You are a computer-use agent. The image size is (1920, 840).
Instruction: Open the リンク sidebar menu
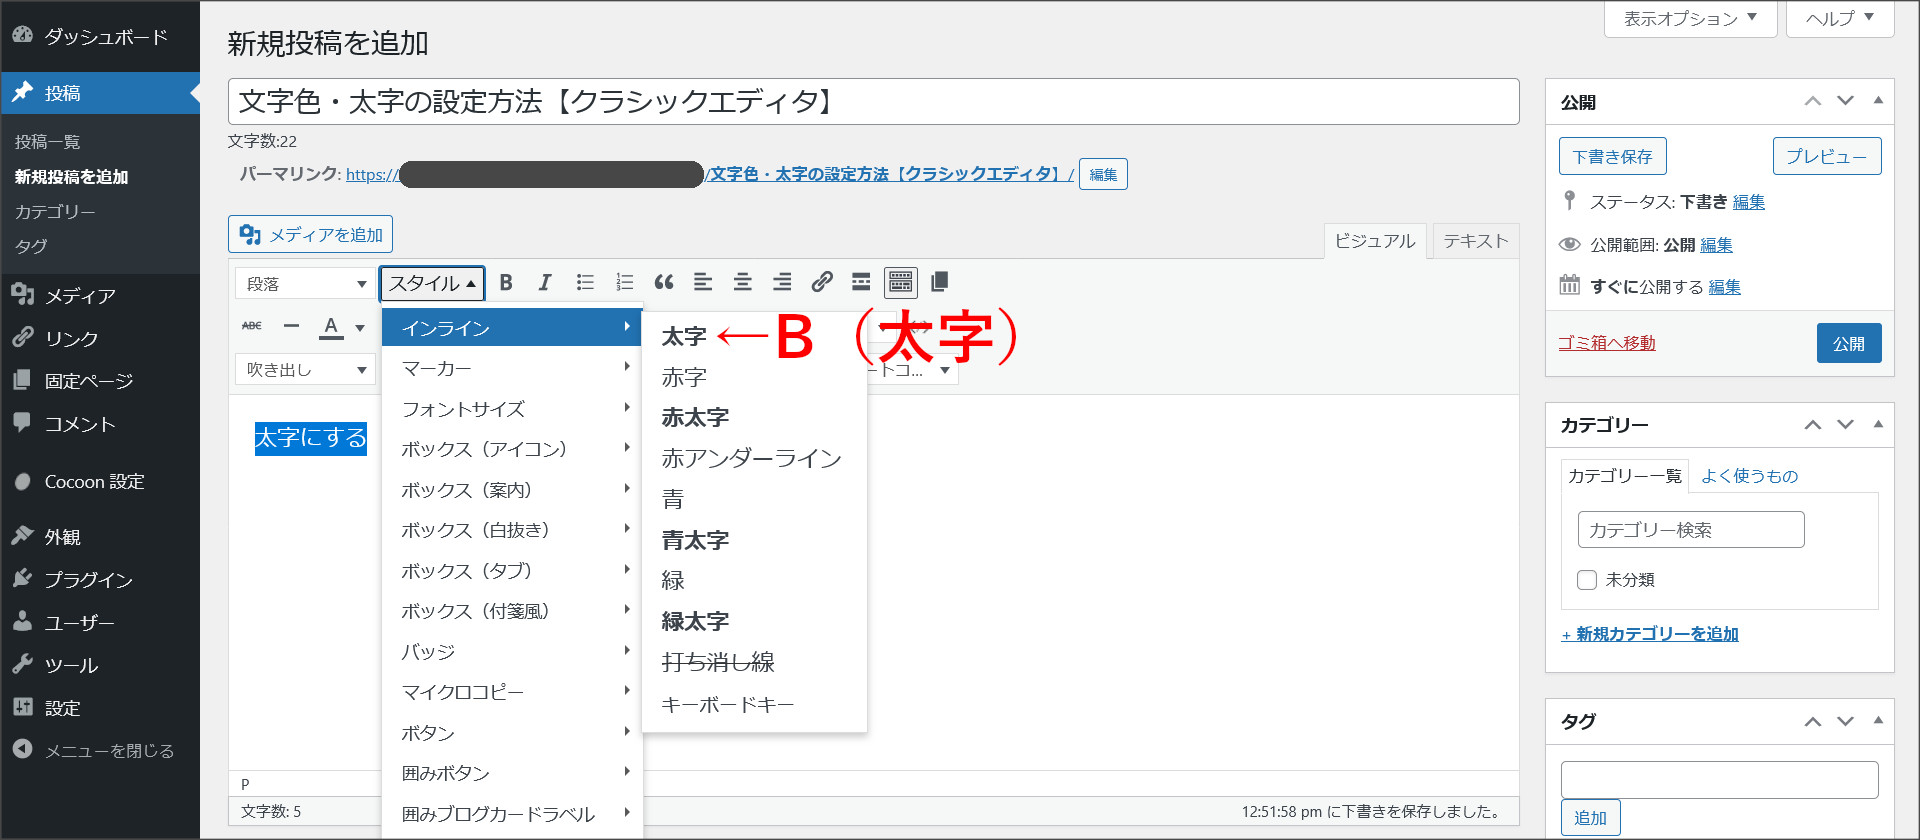100,339
